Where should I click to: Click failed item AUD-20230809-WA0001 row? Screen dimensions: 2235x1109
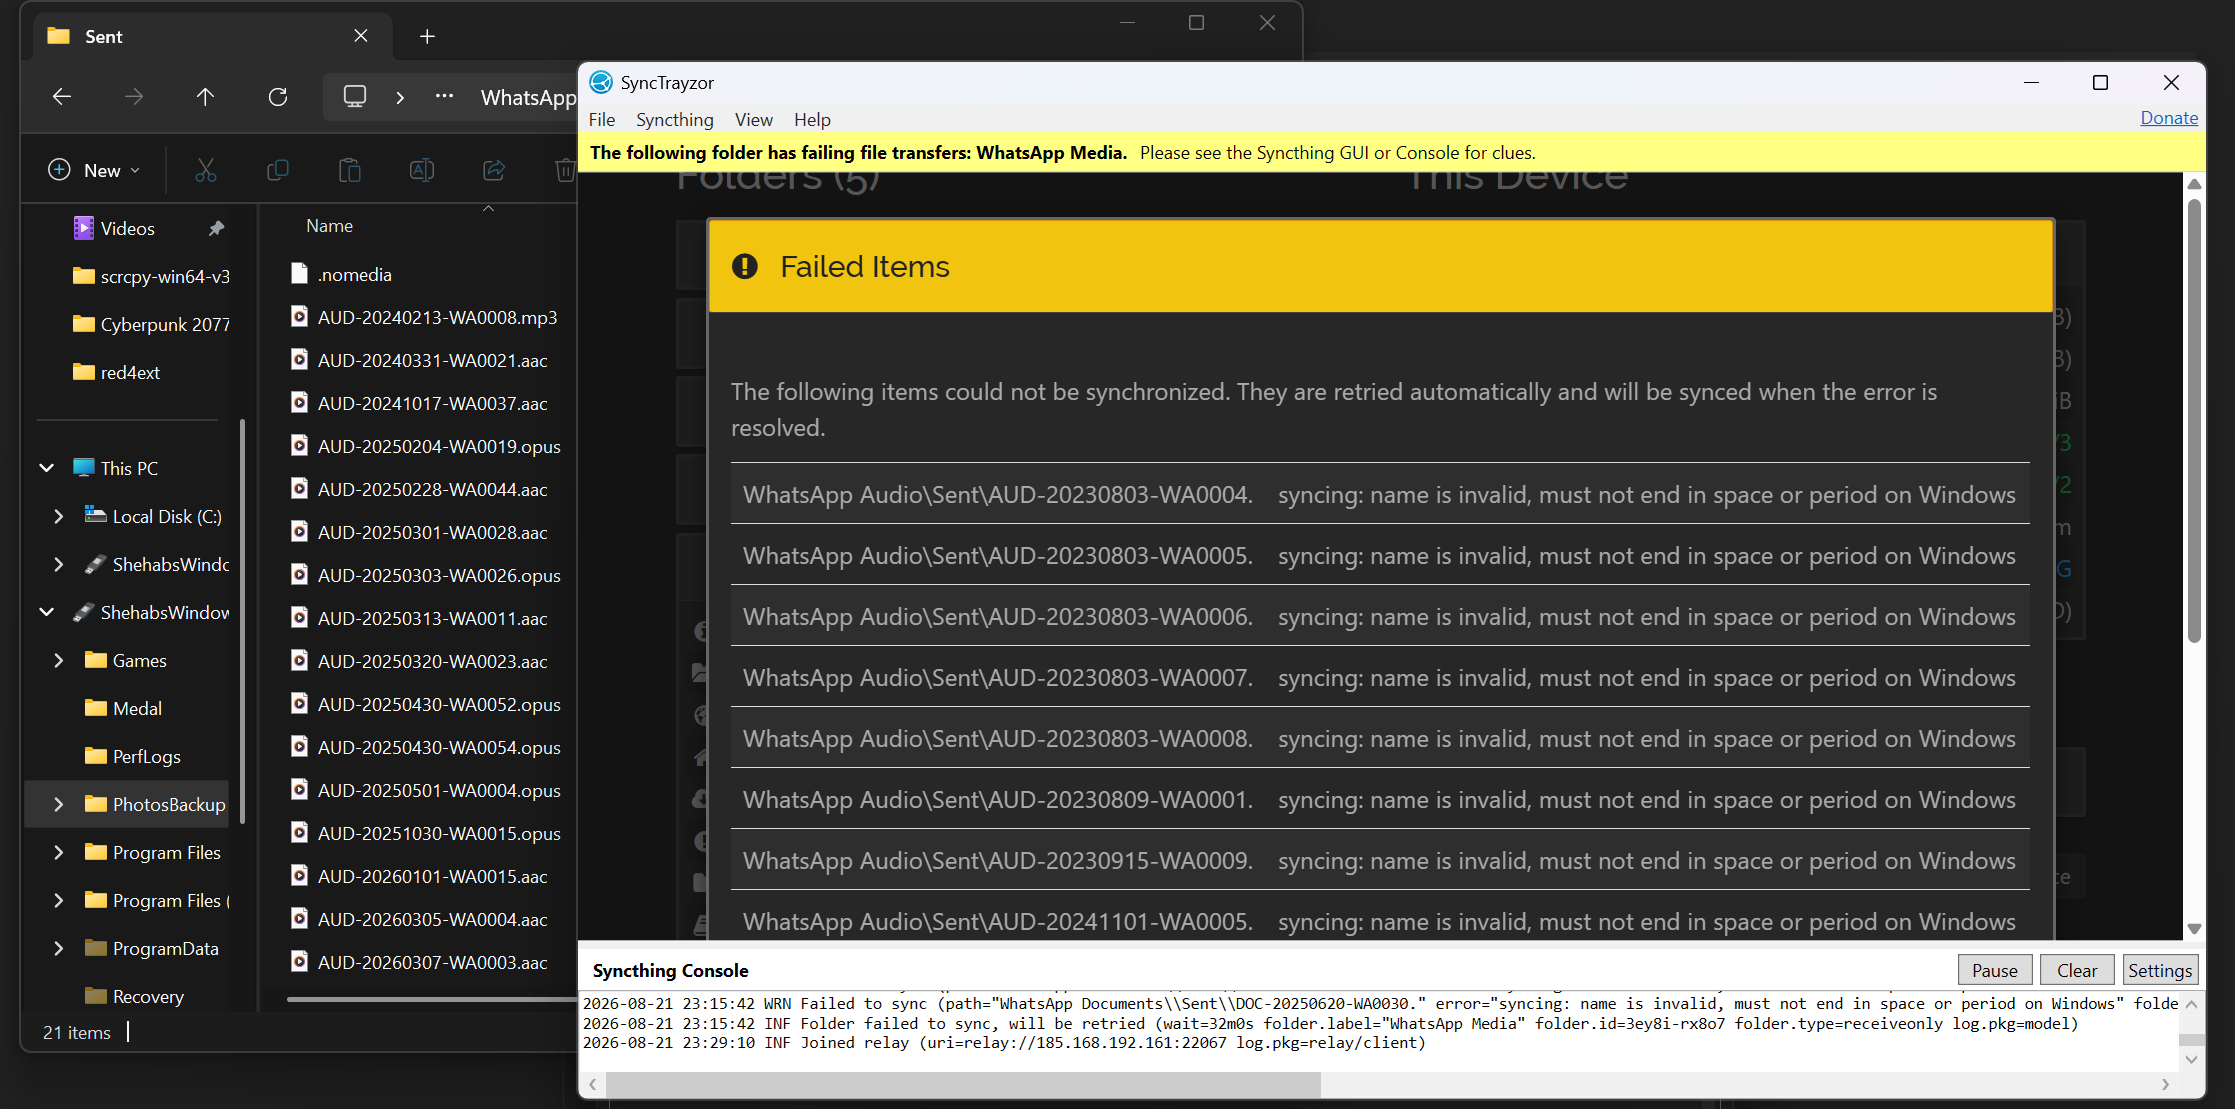(x=1380, y=799)
